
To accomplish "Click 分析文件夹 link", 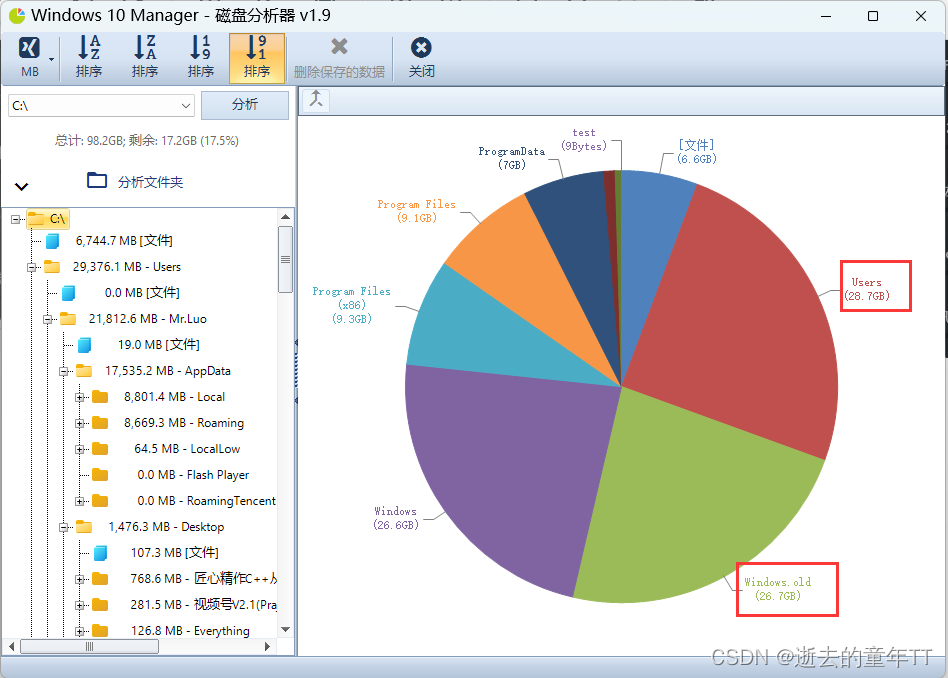I will click(x=150, y=182).
